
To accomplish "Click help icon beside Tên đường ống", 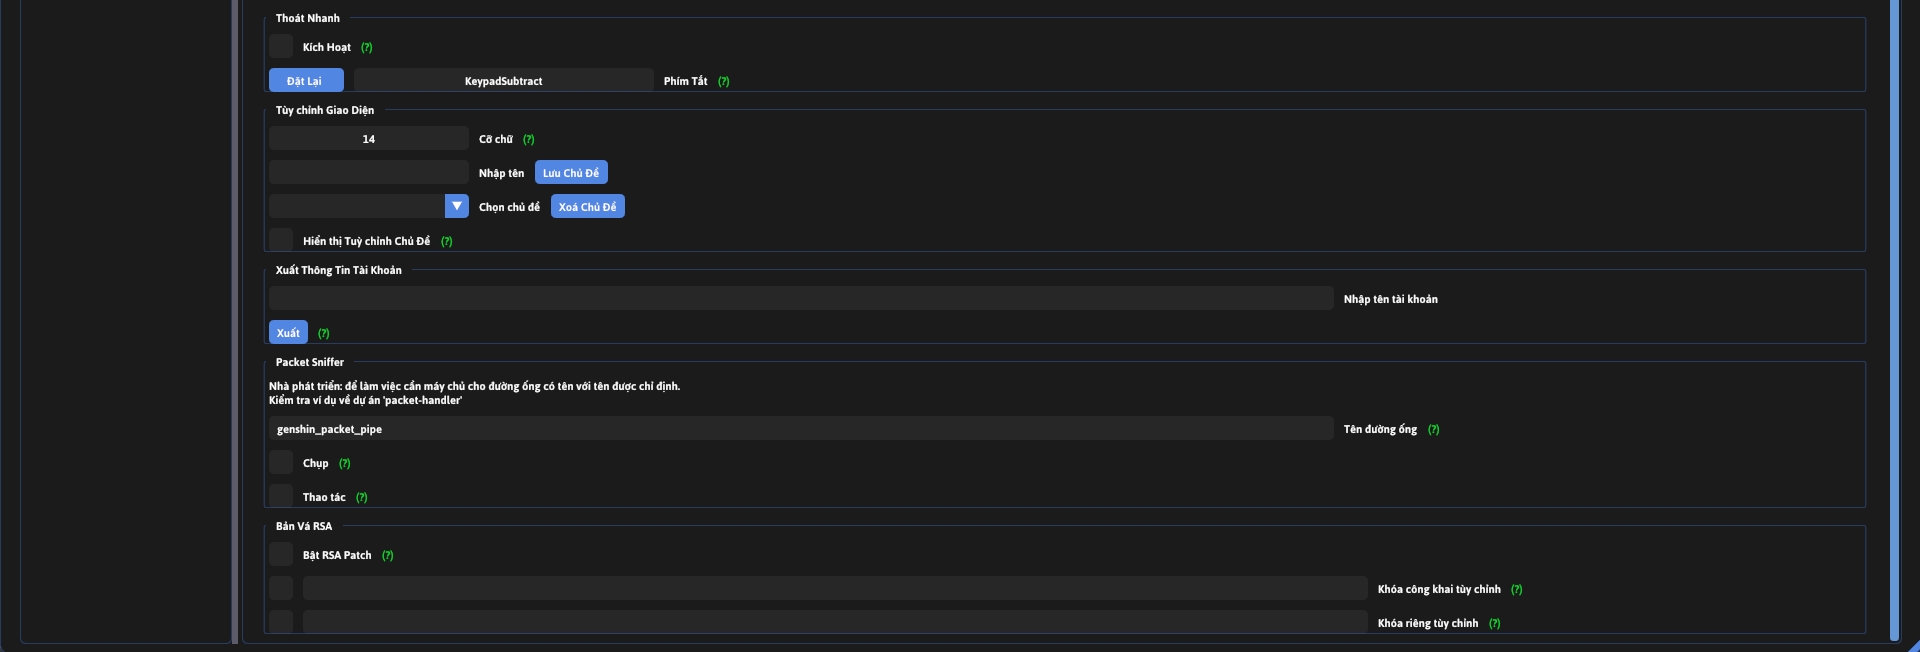I will tap(1433, 430).
